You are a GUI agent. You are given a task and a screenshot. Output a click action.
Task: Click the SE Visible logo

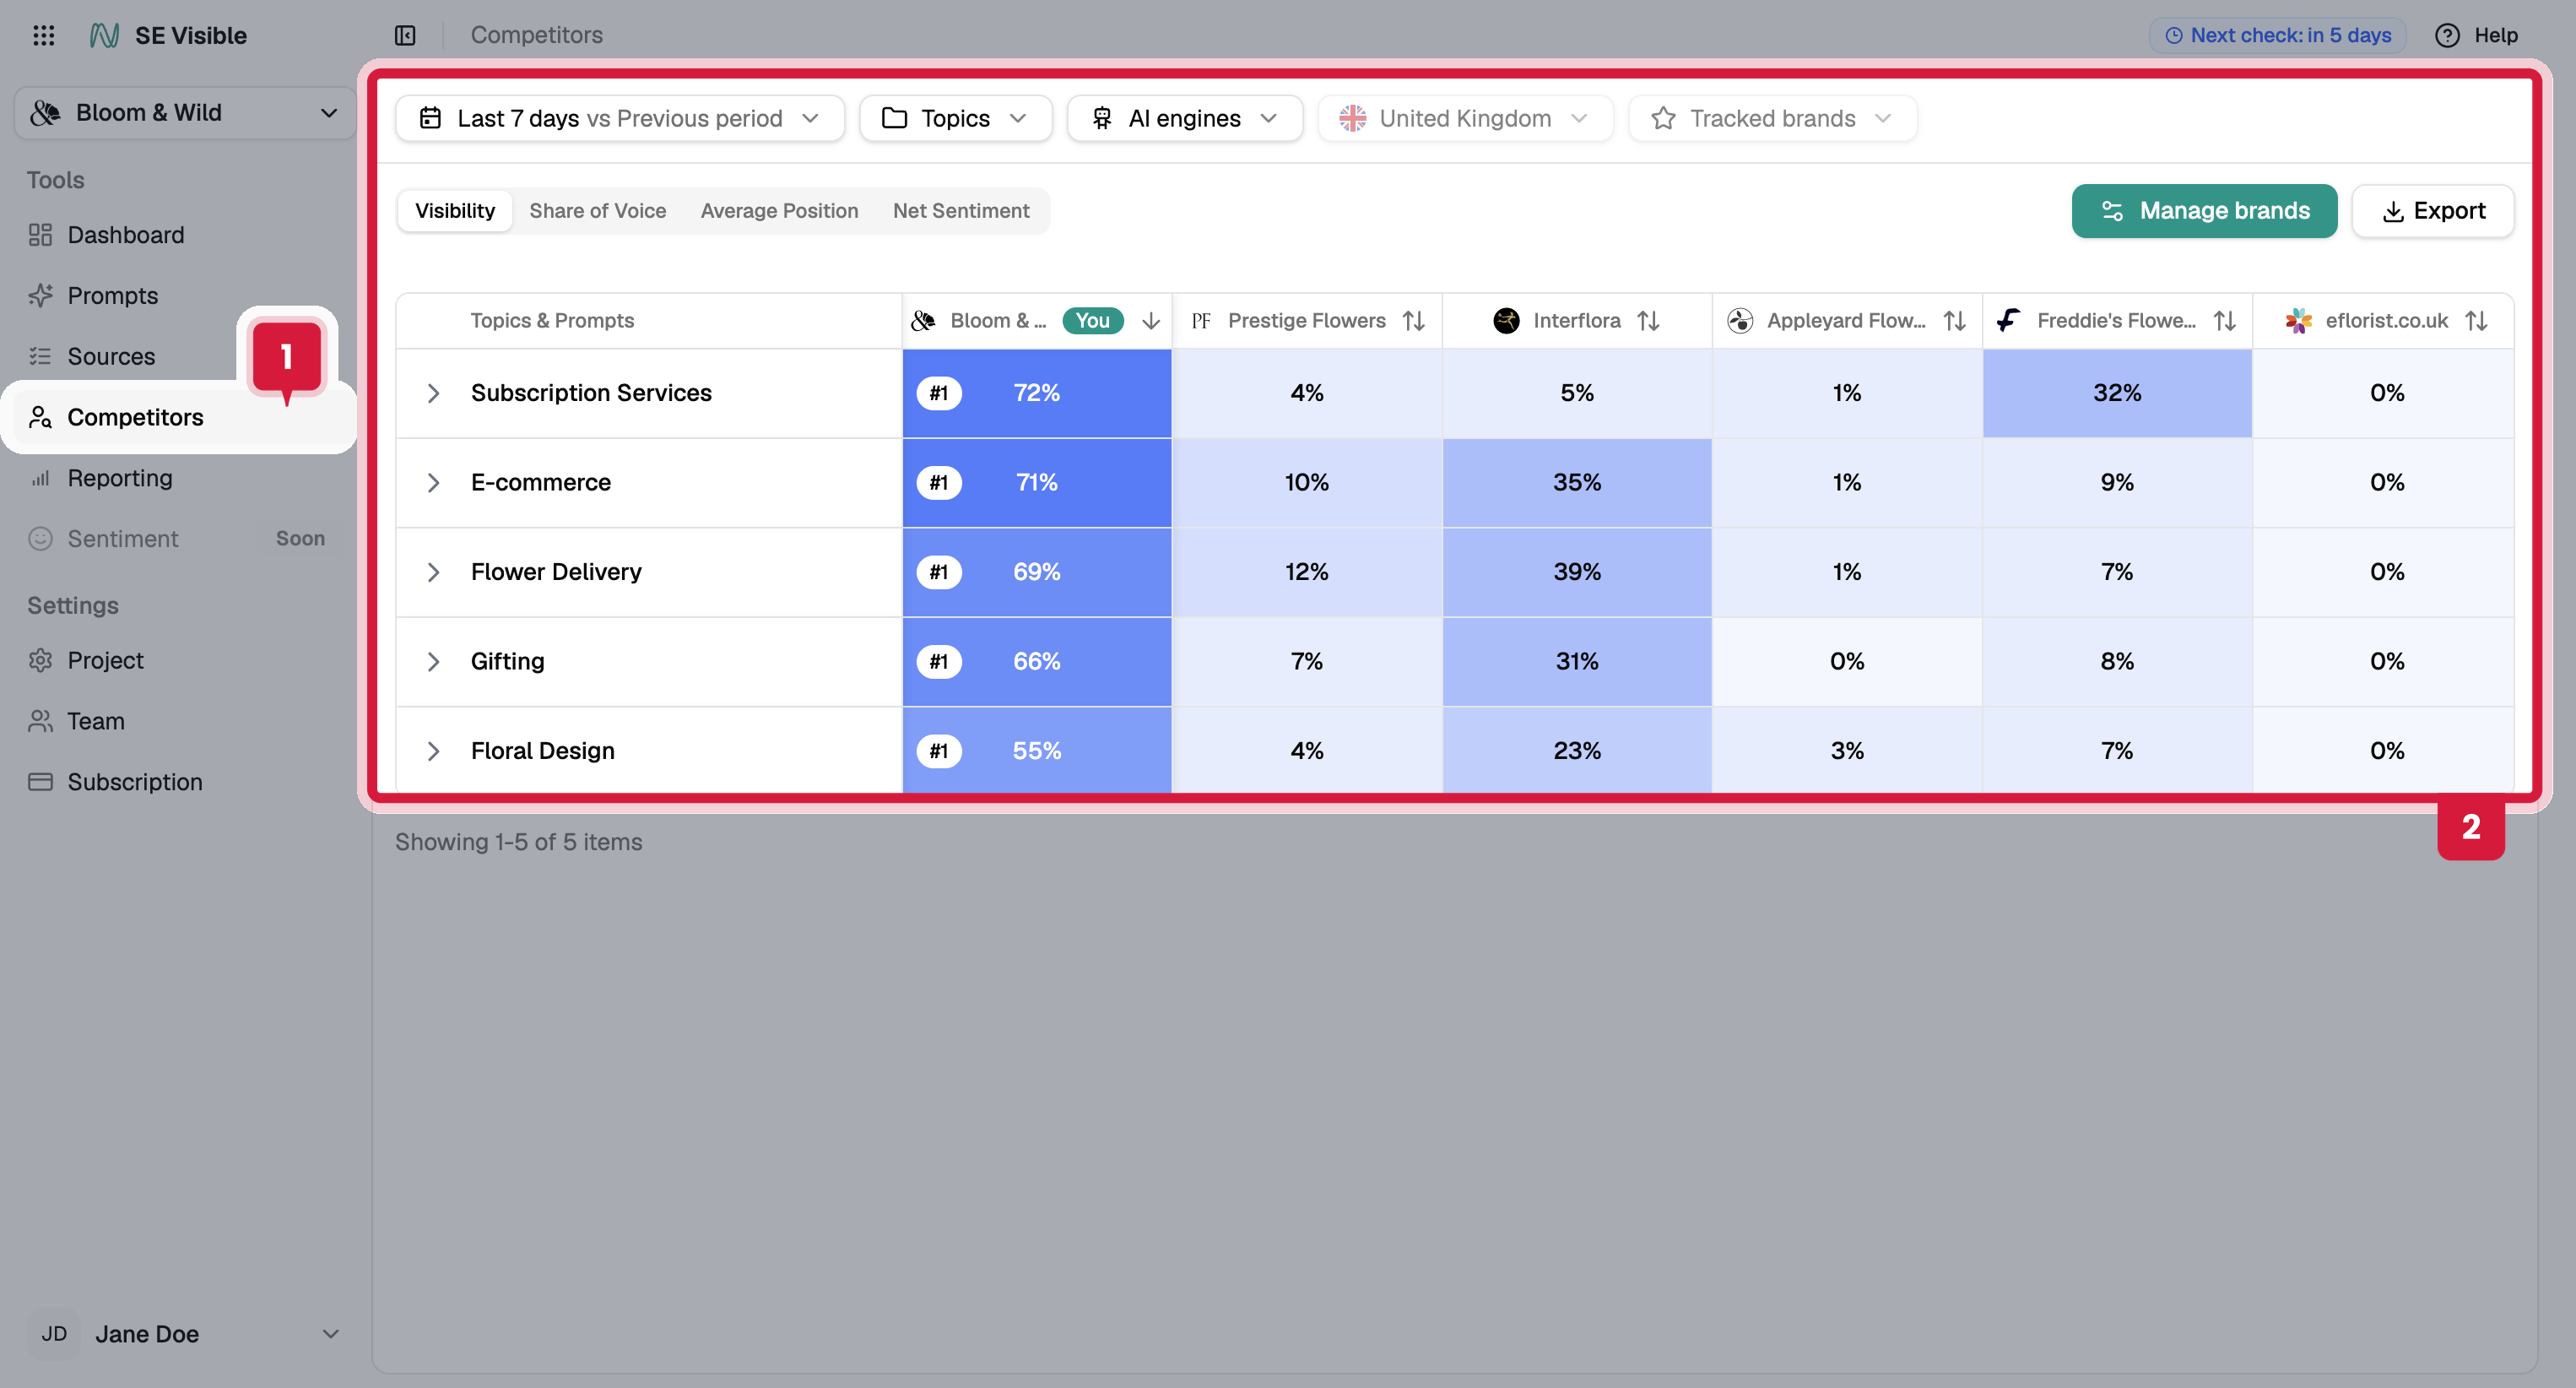(104, 35)
